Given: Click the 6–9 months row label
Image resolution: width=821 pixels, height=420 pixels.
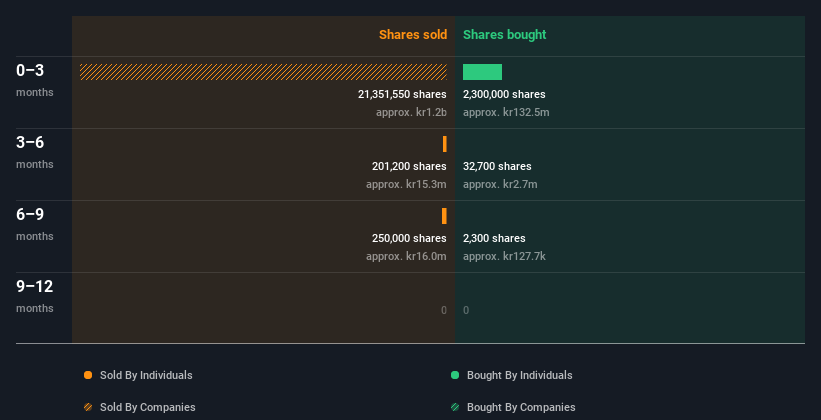Looking at the screenshot, I should point(35,224).
